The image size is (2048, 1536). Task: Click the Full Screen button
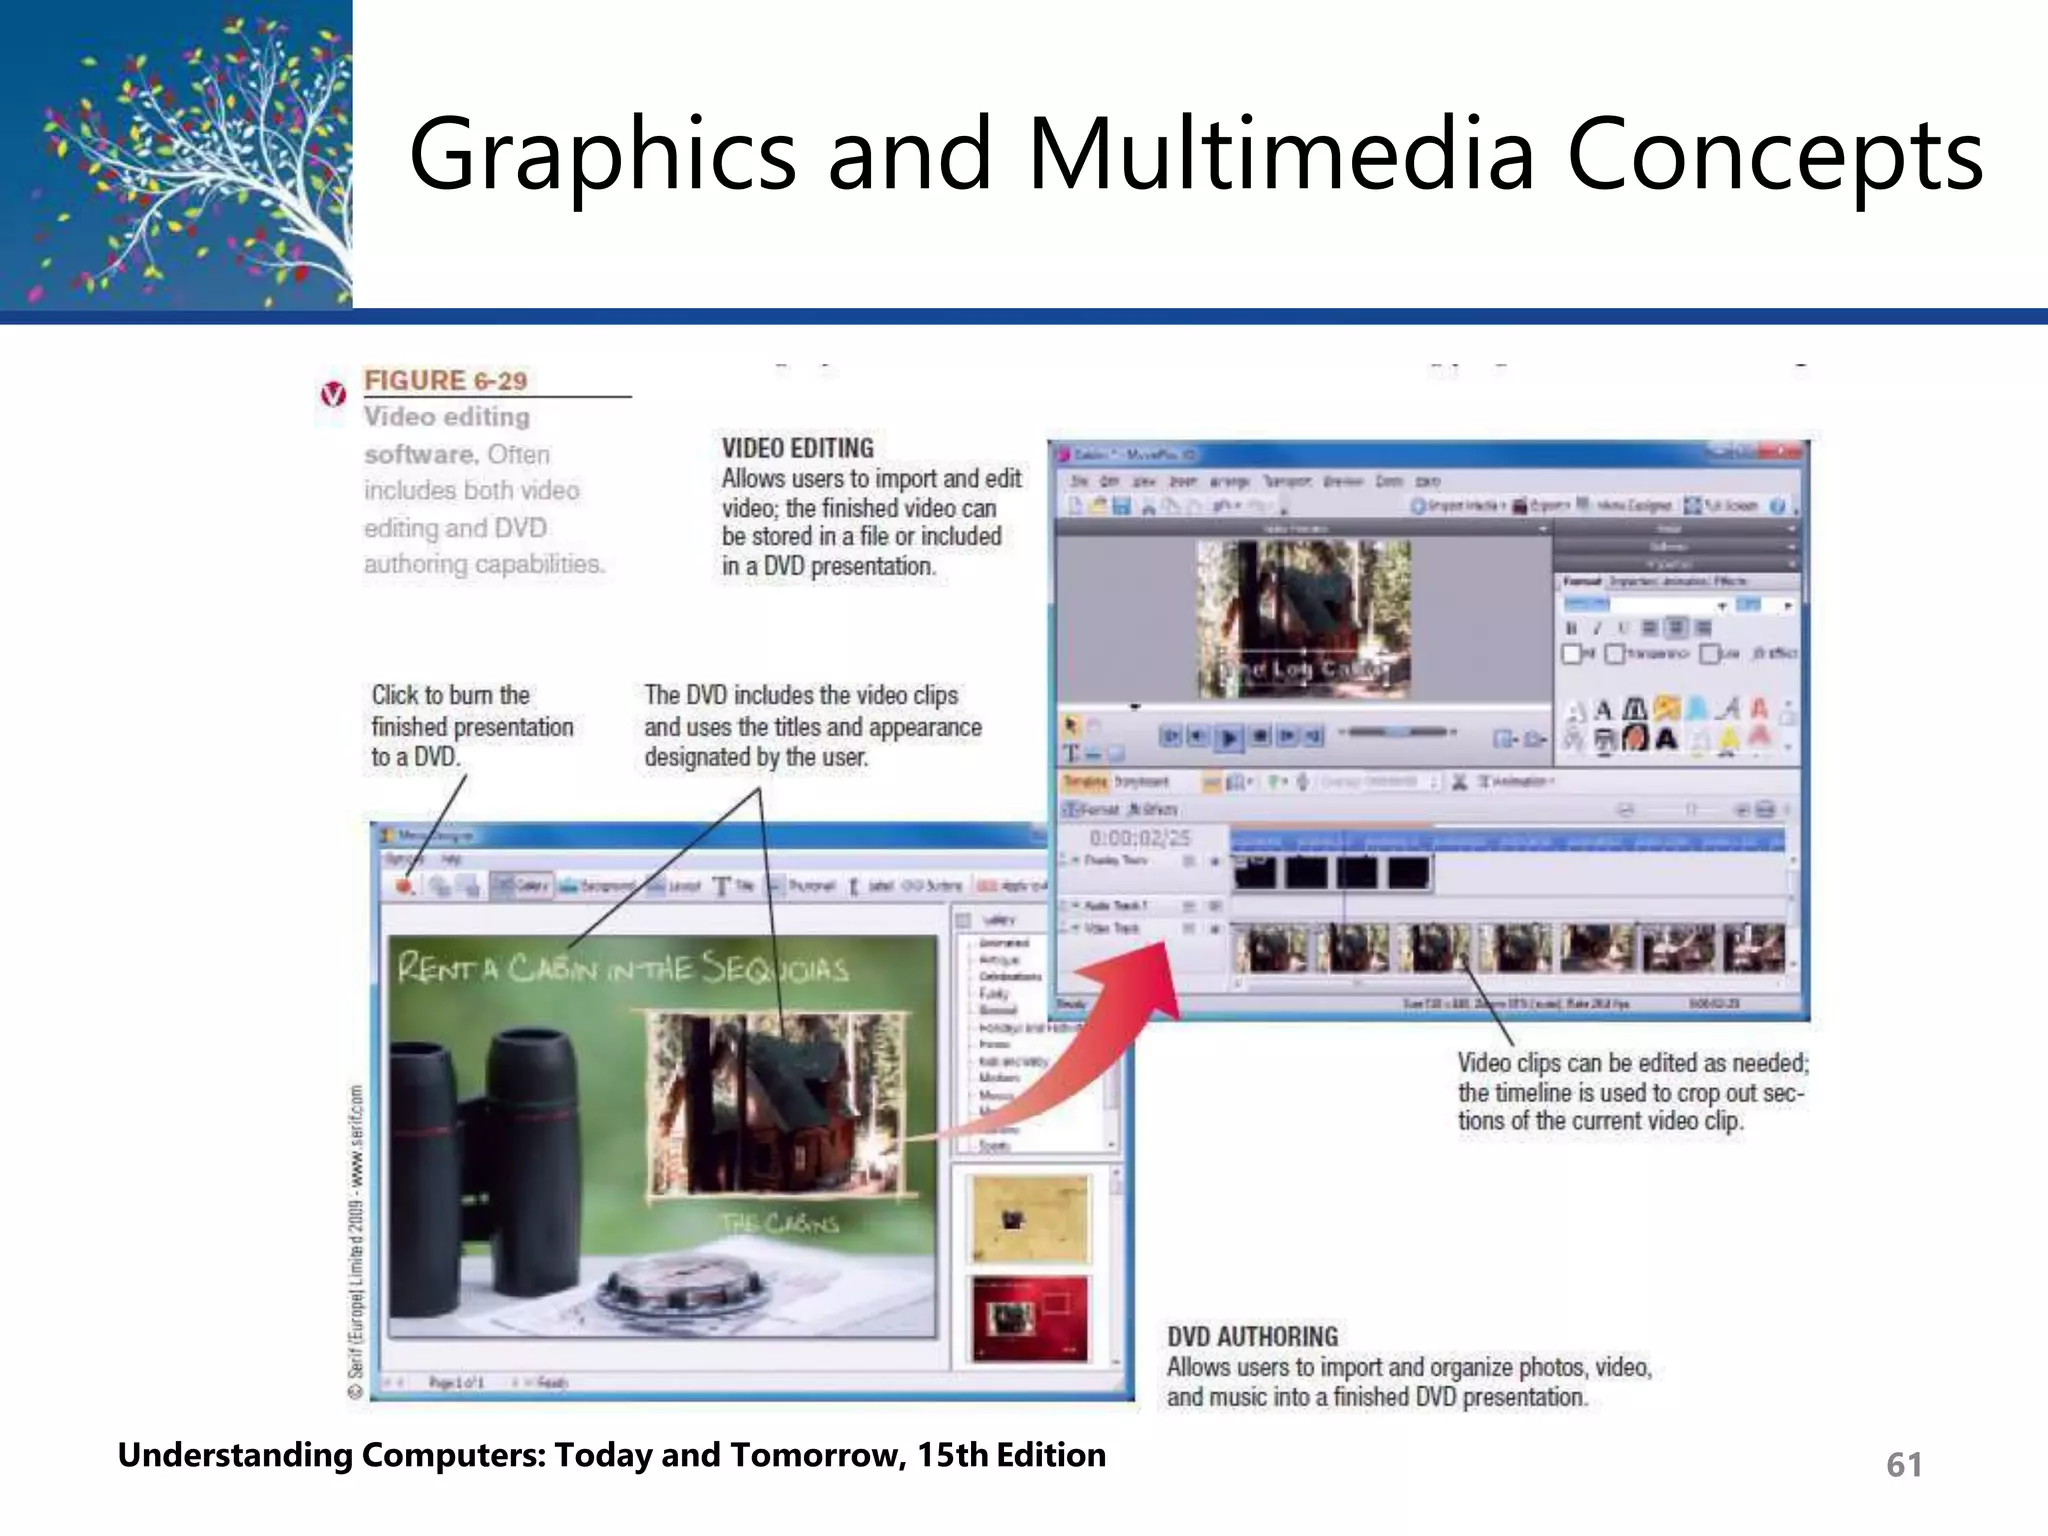(1721, 506)
